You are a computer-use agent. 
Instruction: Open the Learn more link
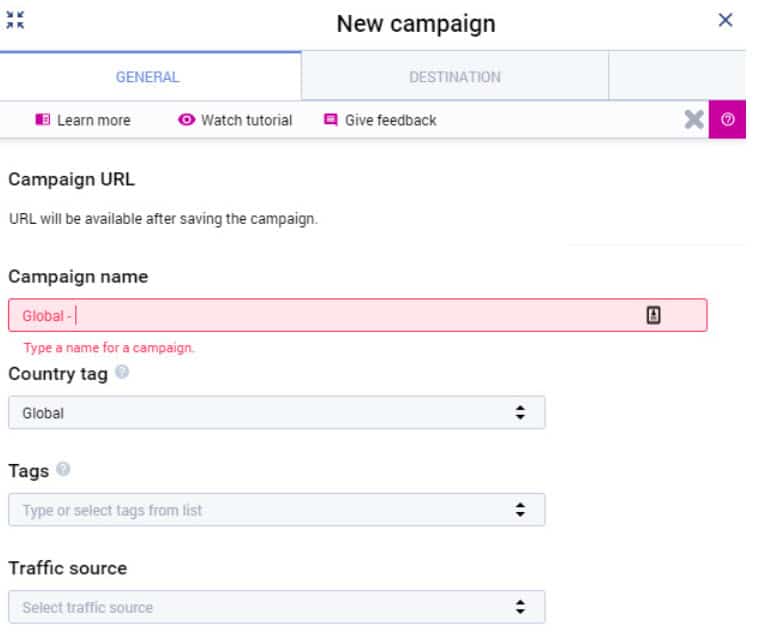coord(93,120)
